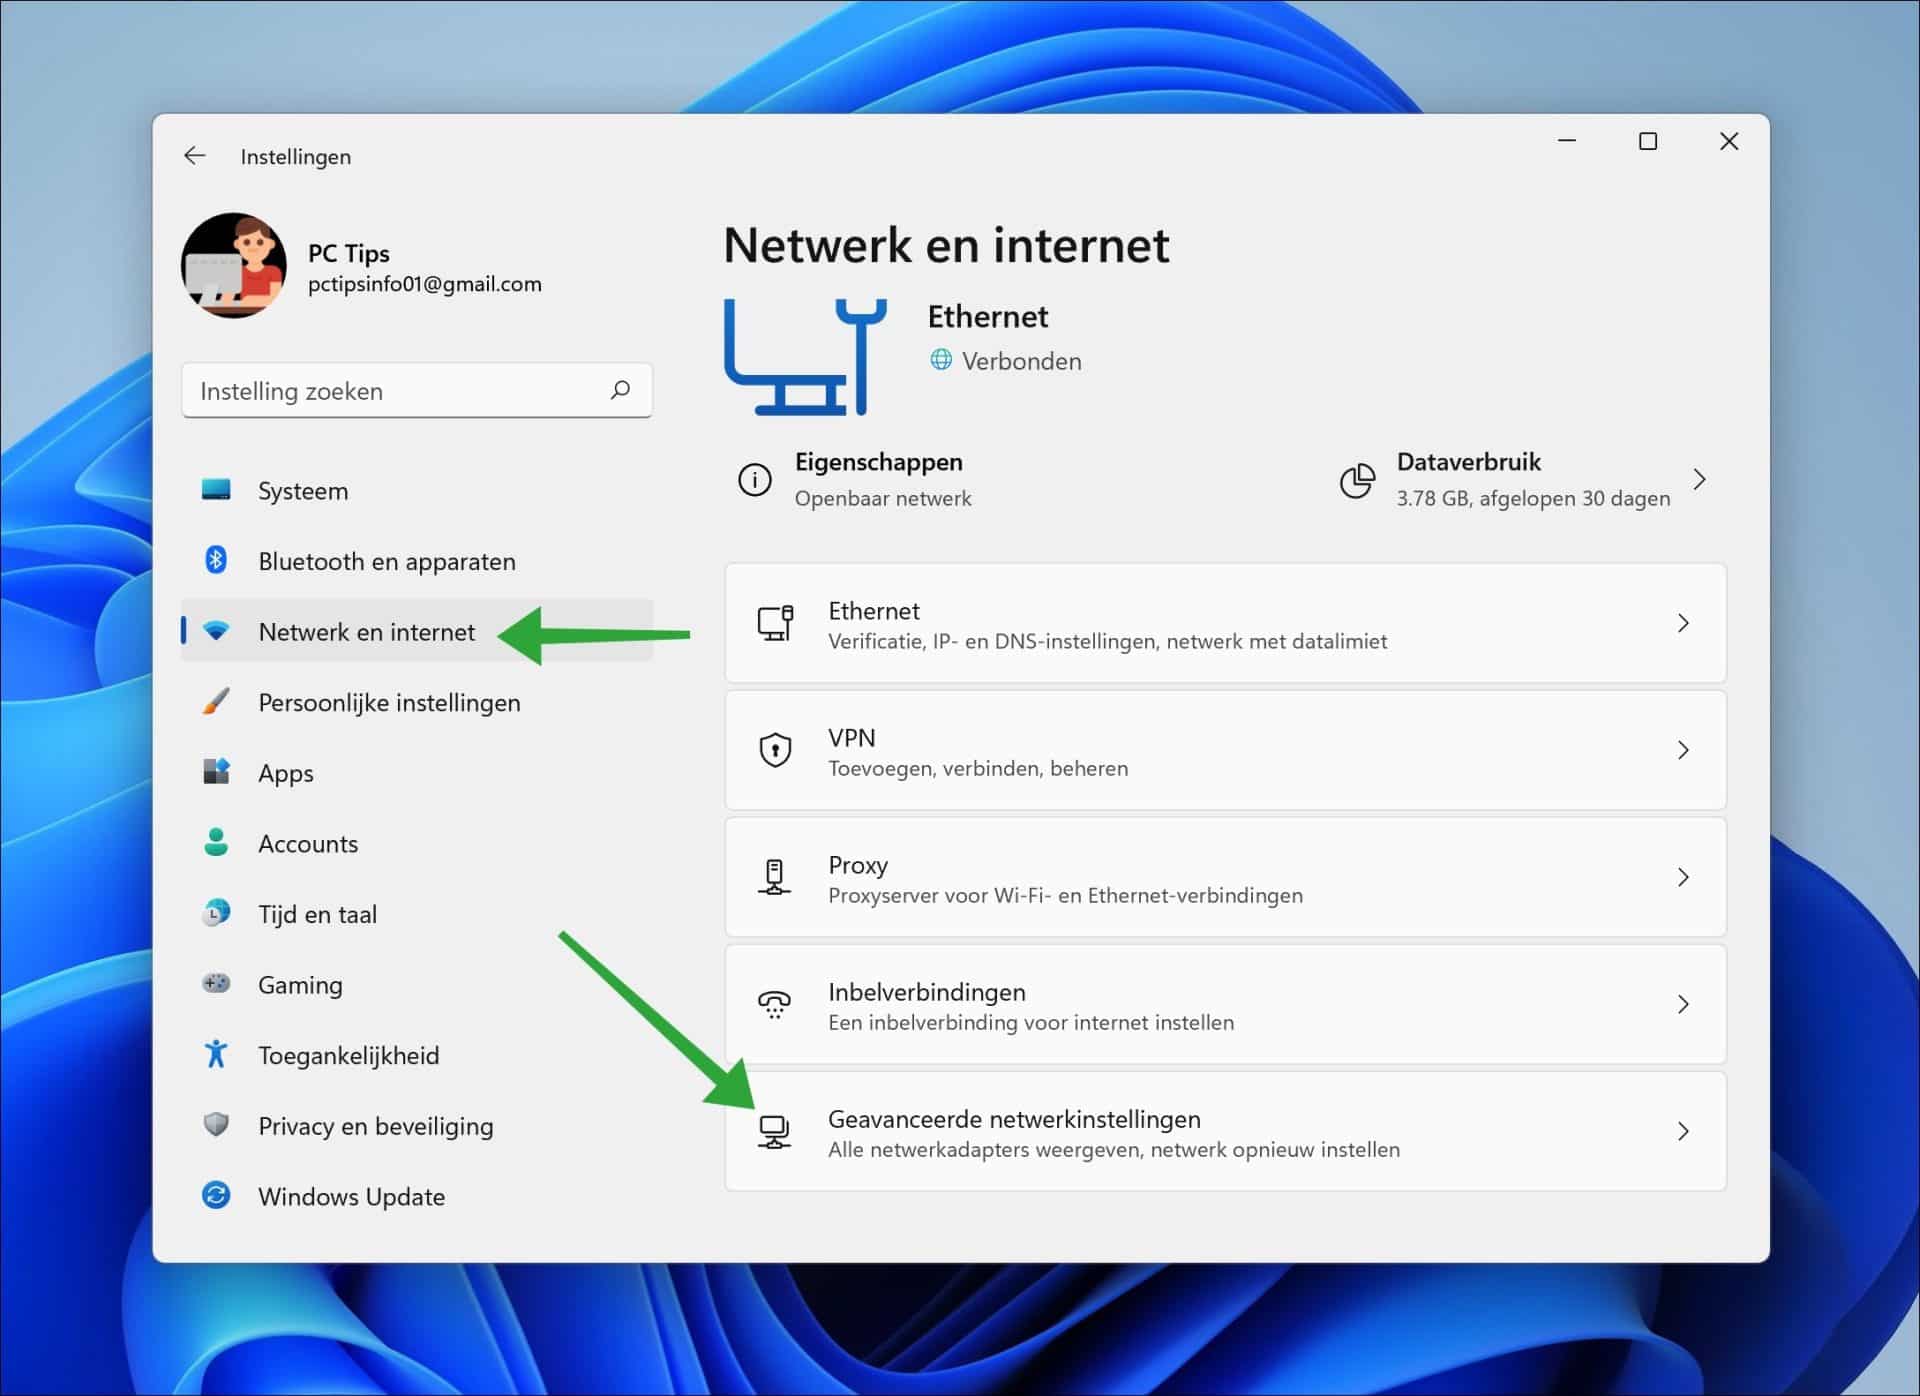1920x1396 pixels.
Task: Click the Bluetooth en apparaten icon
Action: tap(216, 560)
